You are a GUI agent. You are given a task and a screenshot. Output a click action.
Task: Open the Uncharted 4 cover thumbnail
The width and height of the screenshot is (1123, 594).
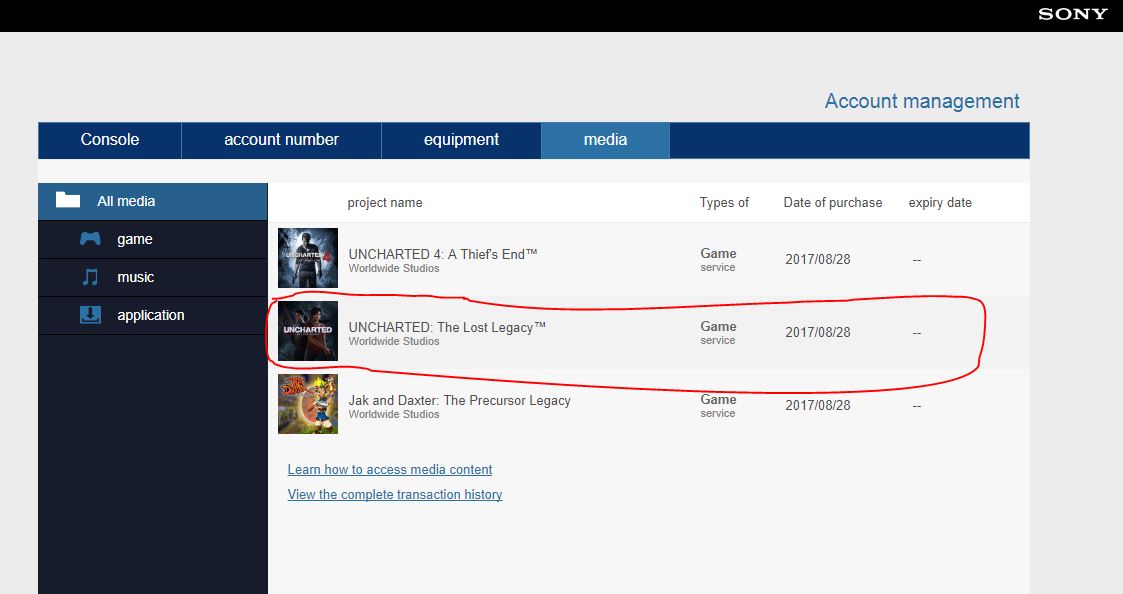coord(308,258)
